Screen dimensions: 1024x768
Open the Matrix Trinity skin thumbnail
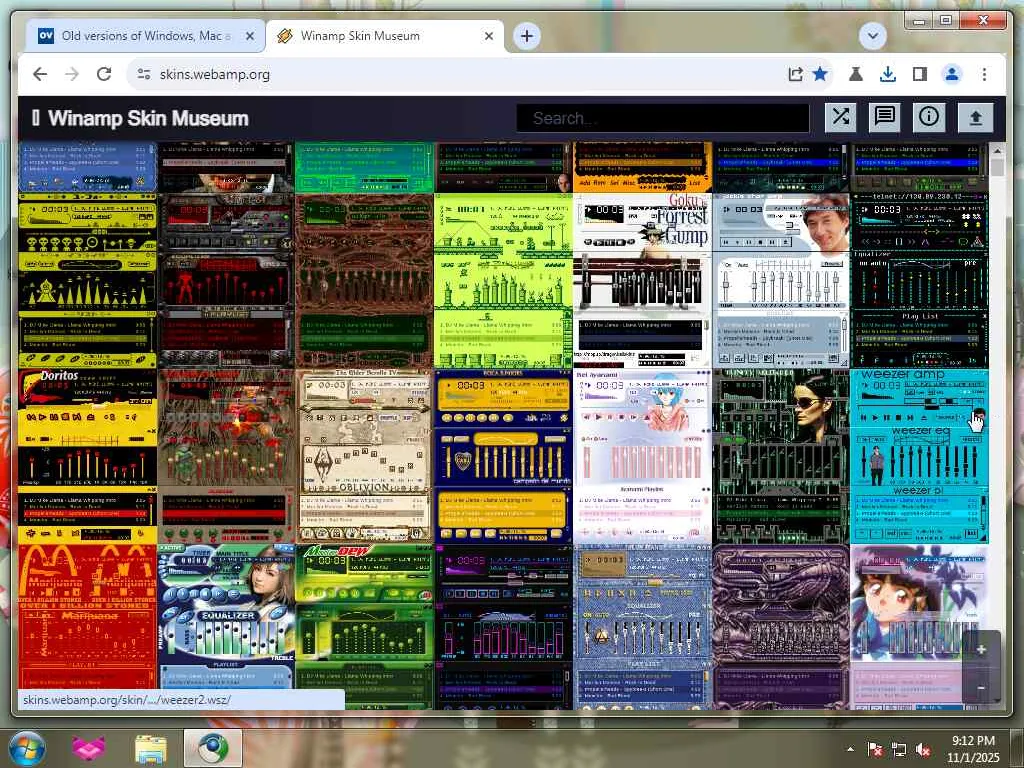click(781, 456)
